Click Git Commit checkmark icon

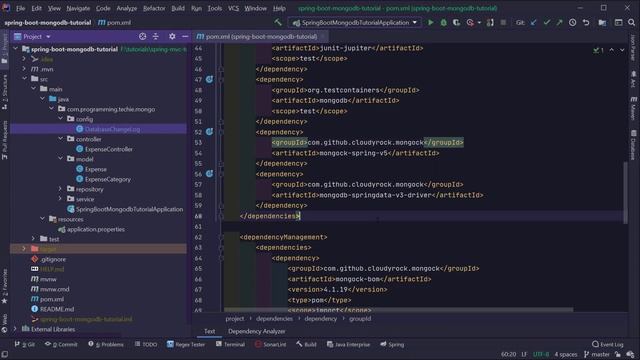coord(547,23)
